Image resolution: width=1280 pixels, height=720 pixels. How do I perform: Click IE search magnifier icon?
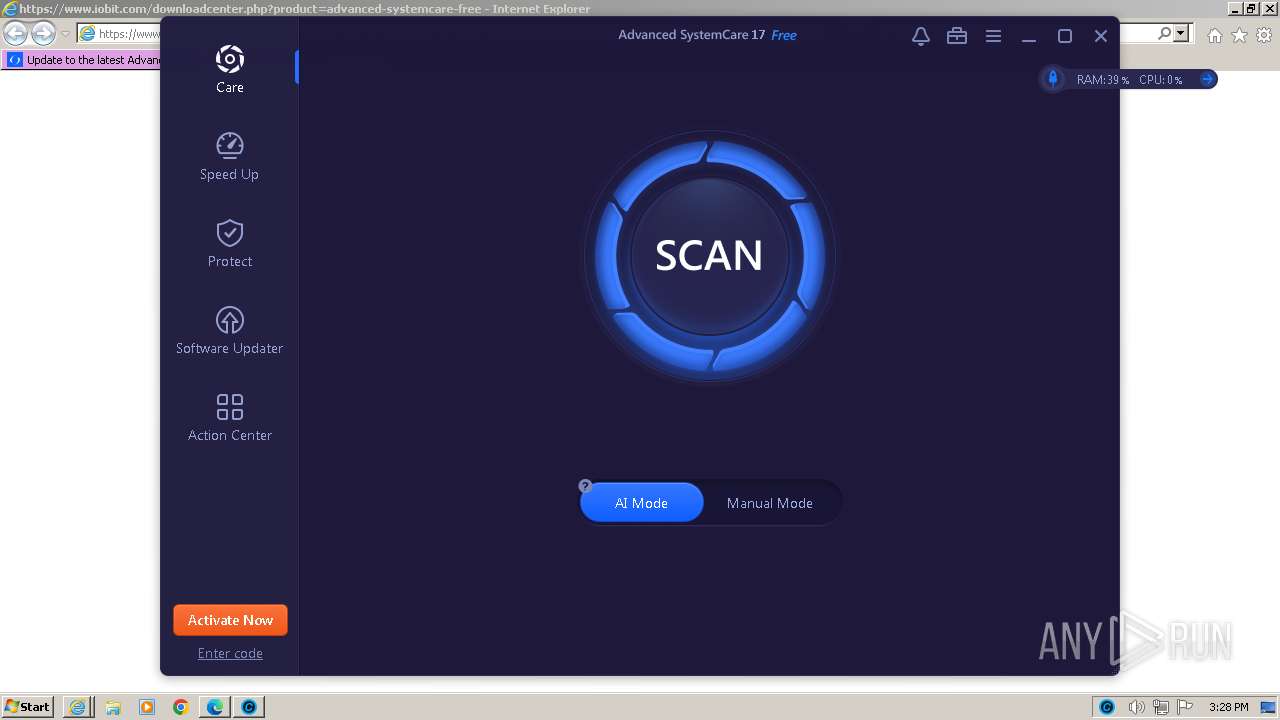tap(1165, 34)
